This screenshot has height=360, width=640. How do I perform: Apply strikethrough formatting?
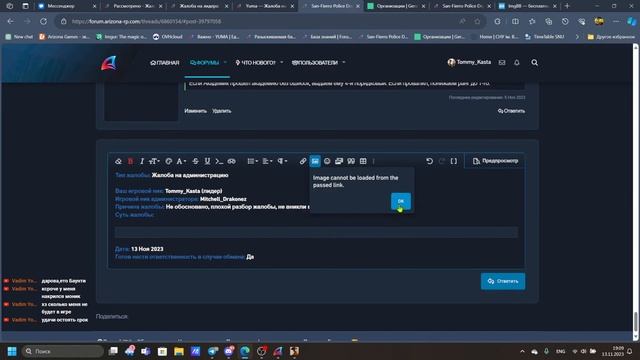pos(196,161)
